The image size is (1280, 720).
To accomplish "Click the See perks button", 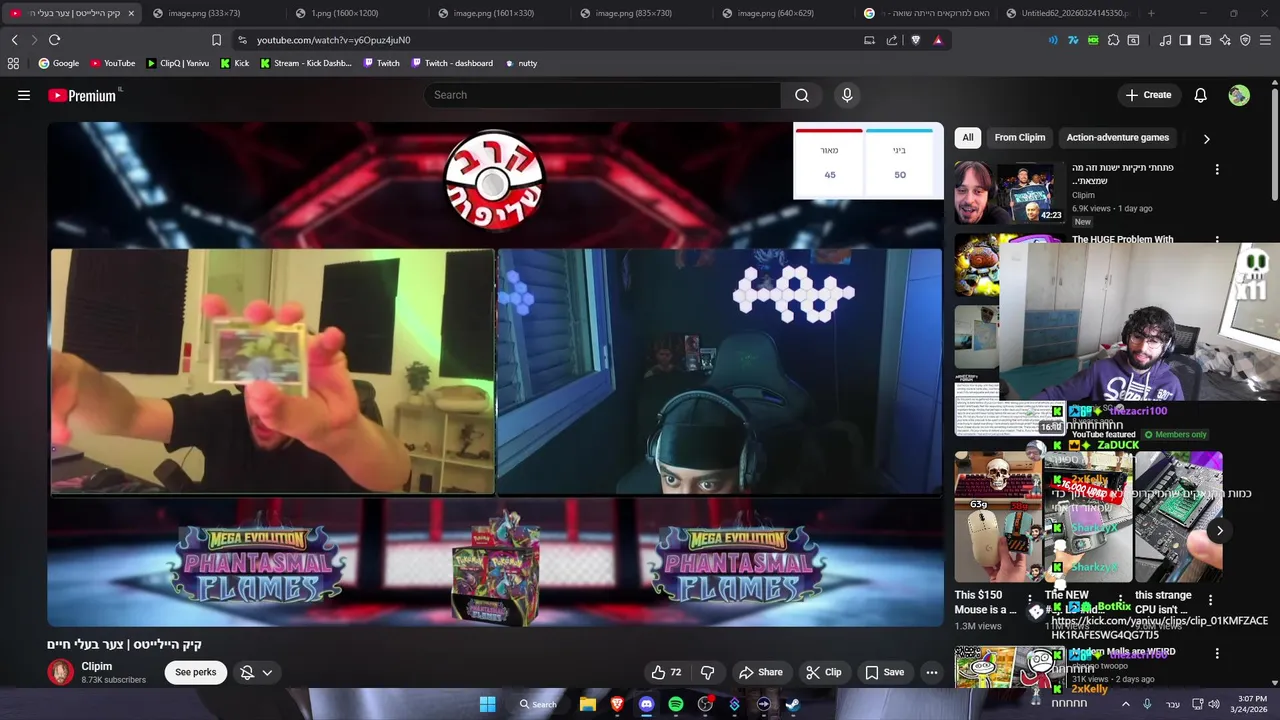I will [196, 672].
